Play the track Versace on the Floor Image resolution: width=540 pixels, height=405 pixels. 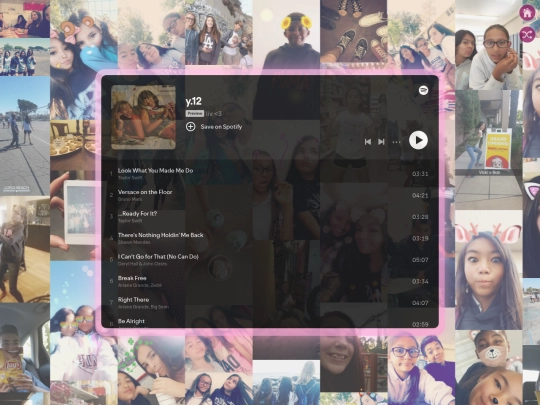pos(145,192)
